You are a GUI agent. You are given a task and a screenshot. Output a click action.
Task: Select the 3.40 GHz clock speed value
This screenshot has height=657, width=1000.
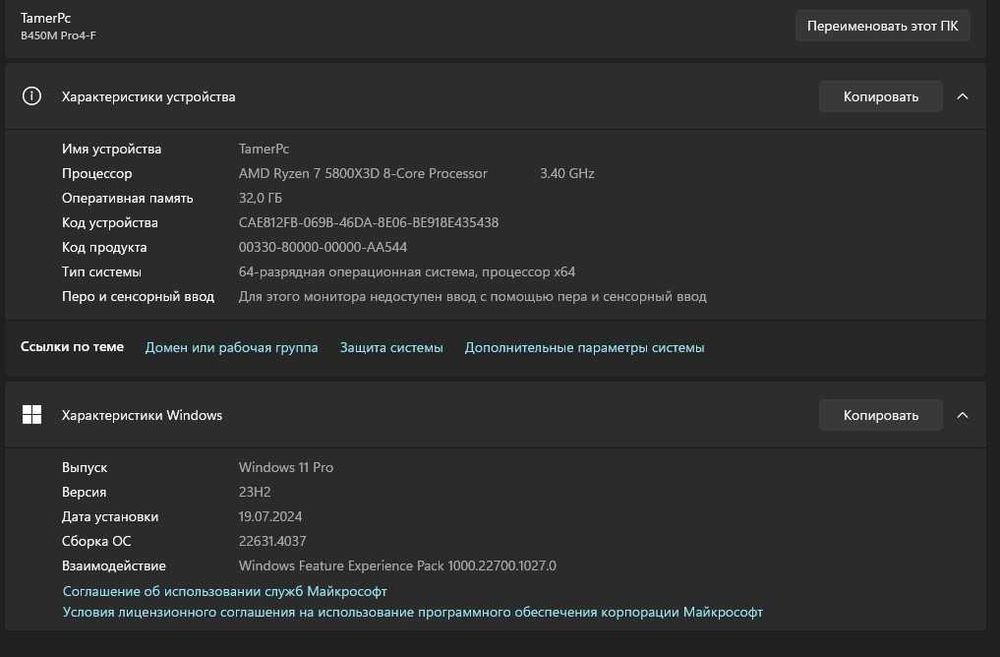click(x=567, y=173)
